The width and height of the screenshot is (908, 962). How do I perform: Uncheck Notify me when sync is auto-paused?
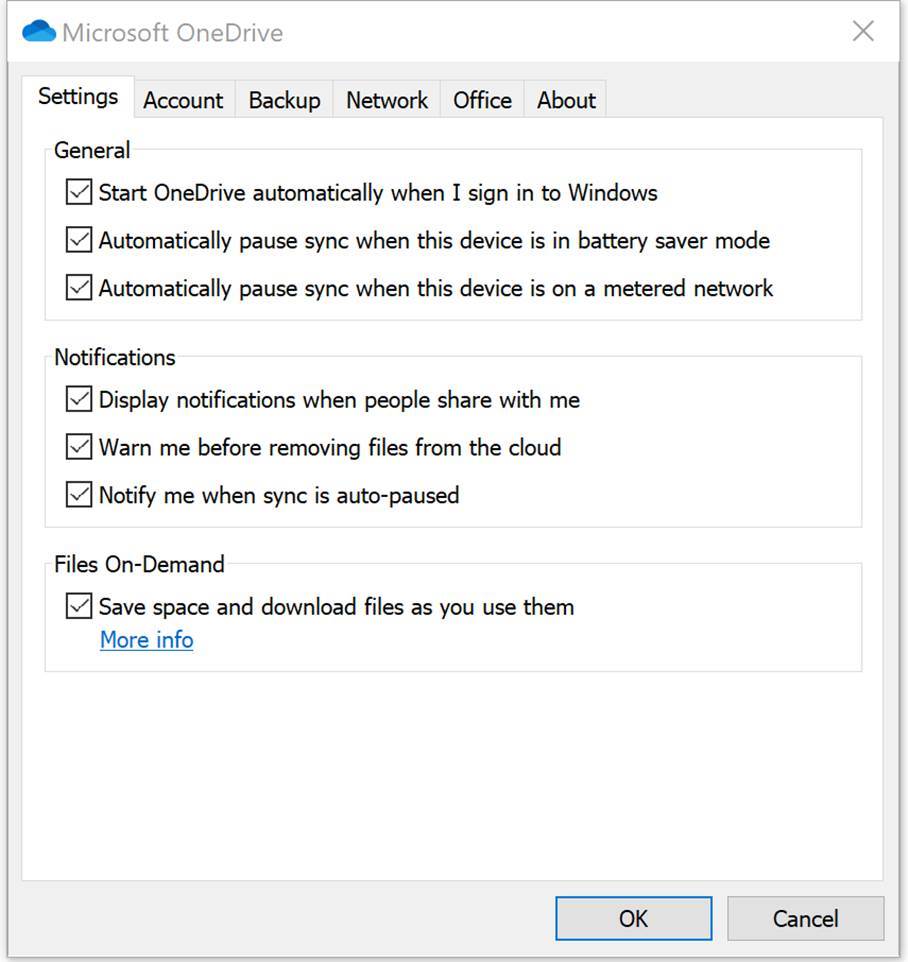79,495
